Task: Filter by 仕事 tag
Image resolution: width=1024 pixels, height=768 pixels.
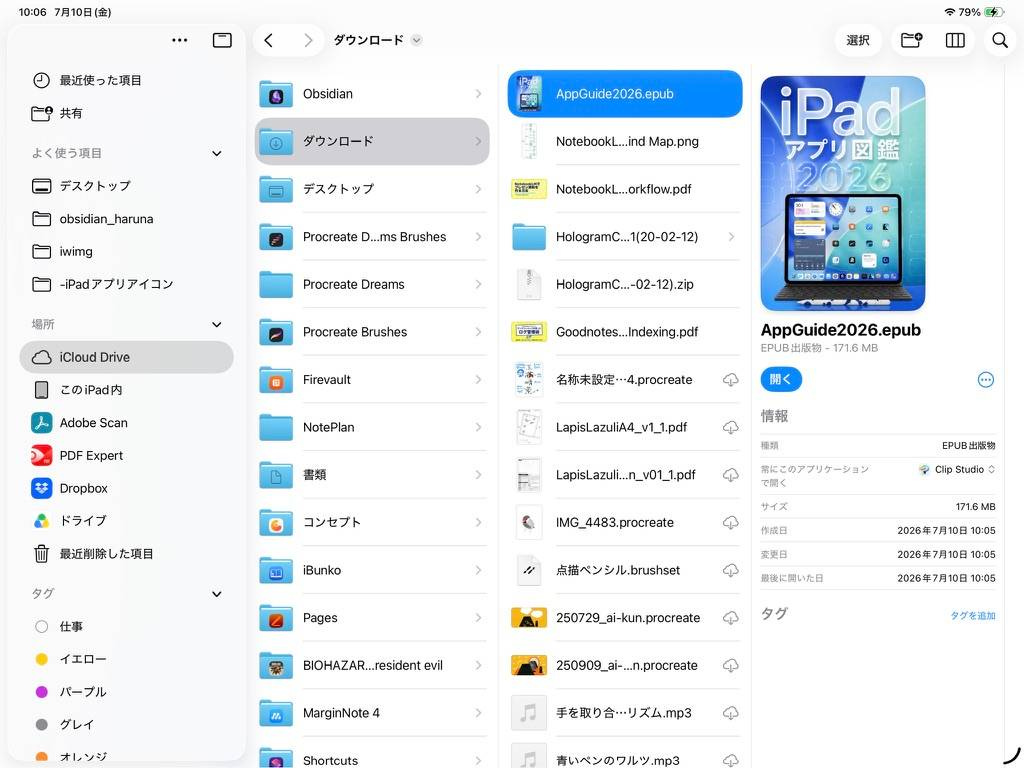Action: click(127, 627)
